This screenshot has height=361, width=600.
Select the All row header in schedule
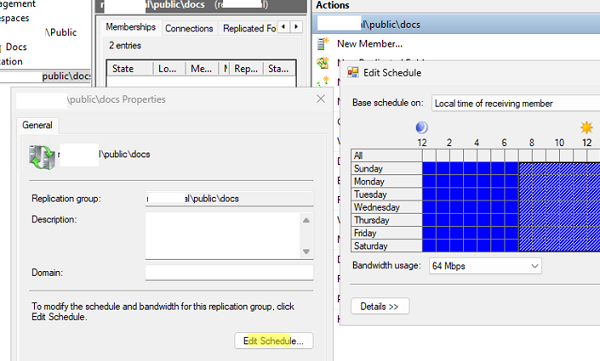click(x=386, y=155)
